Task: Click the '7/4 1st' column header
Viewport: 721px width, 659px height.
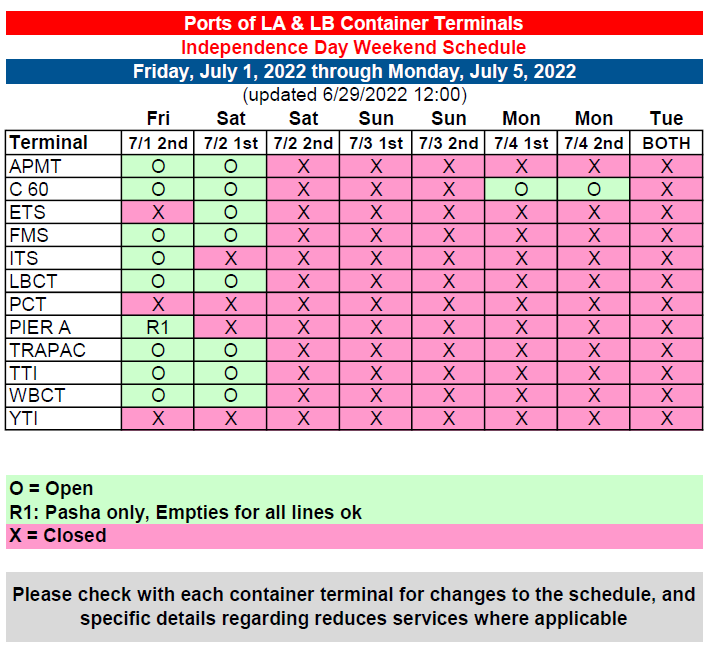Action: (521, 143)
